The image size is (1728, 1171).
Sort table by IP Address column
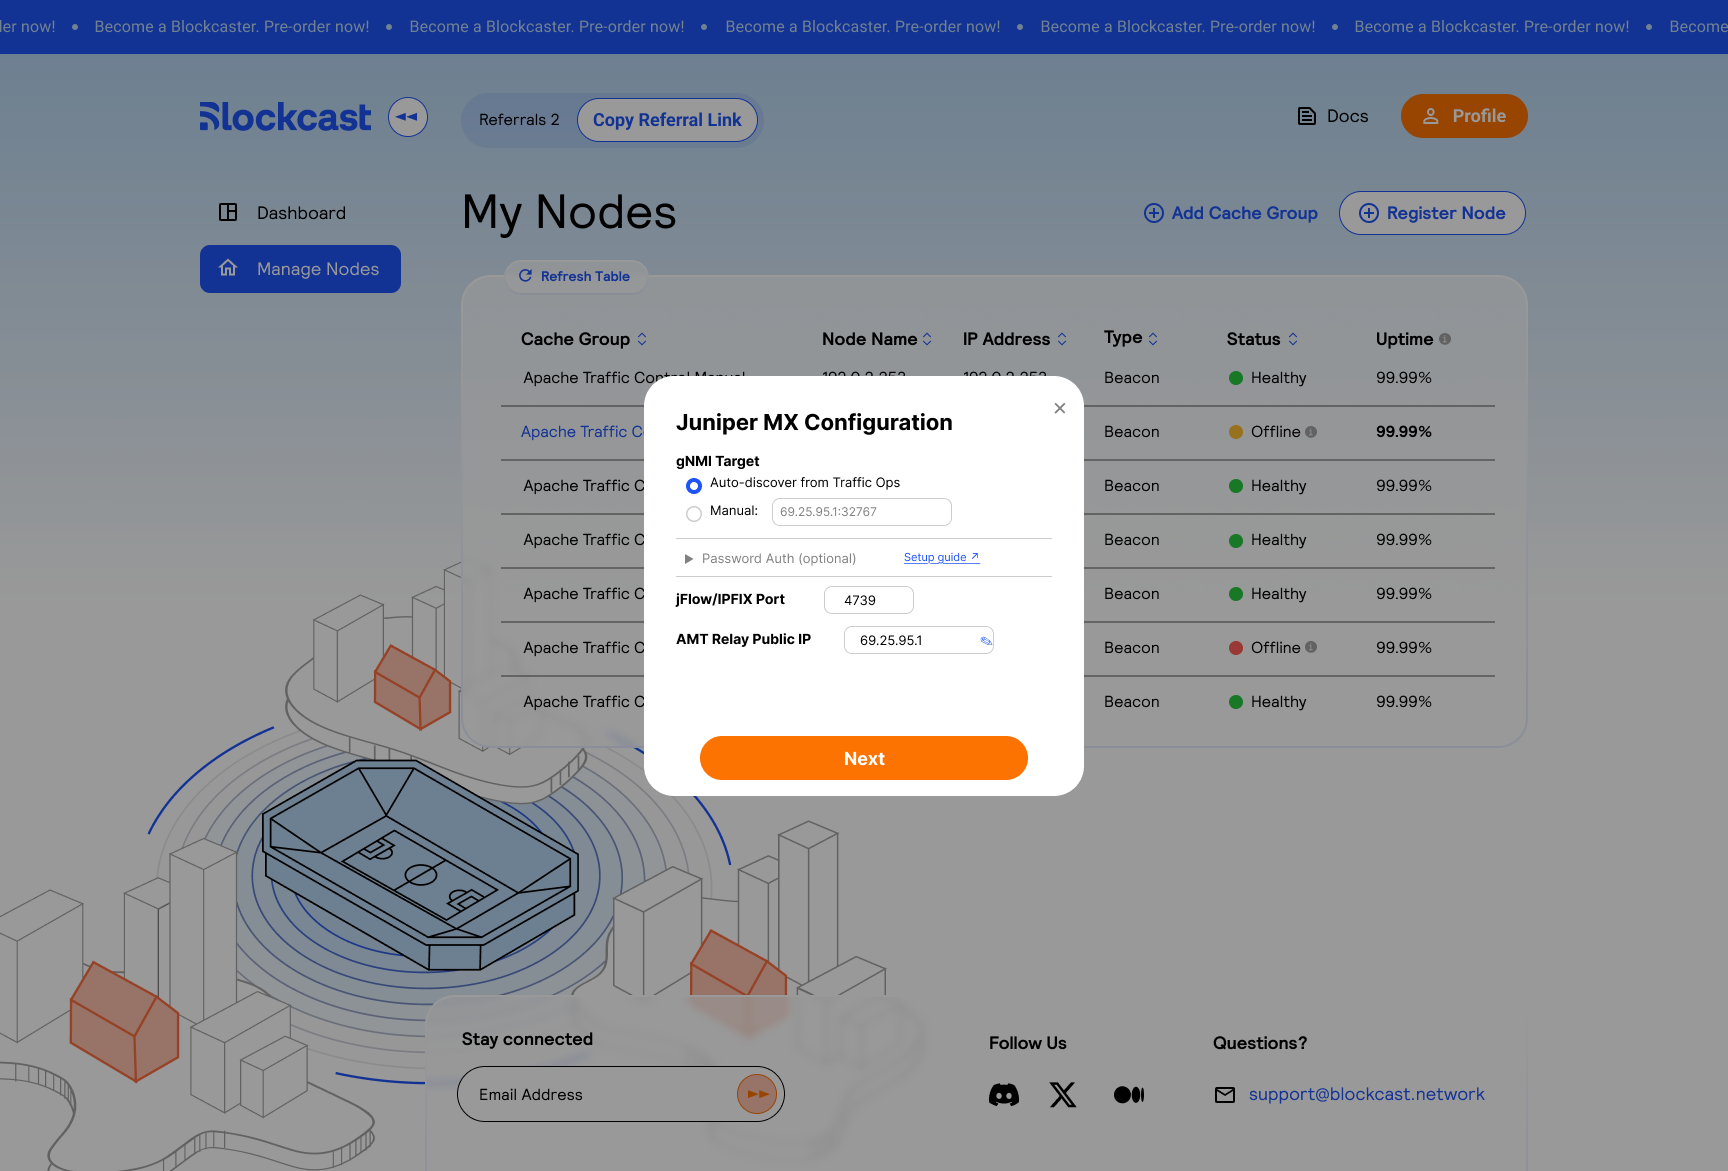coord(1062,339)
